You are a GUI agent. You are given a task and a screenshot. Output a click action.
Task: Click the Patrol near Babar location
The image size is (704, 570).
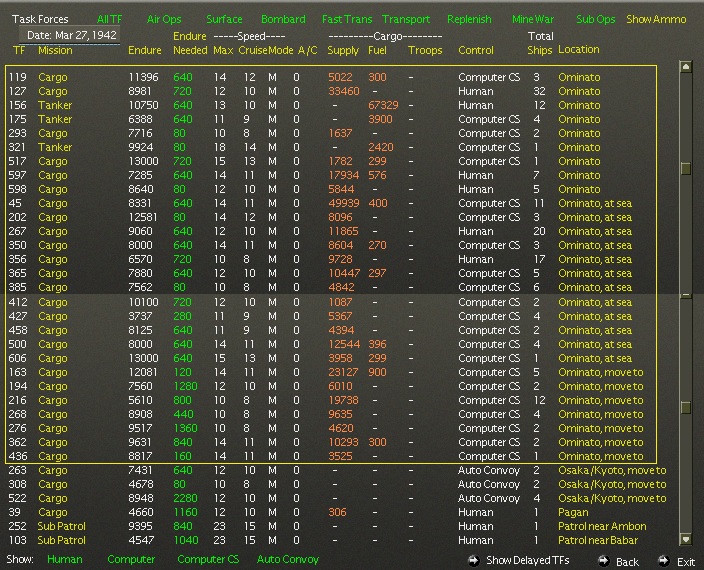coord(598,540)
